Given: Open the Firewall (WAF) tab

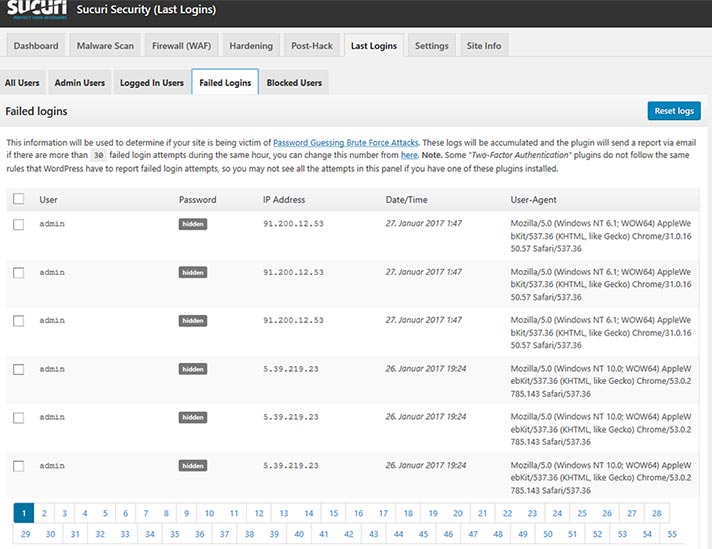Looking at the screenshot, I should pyautogui.click(x=181, y=46).
